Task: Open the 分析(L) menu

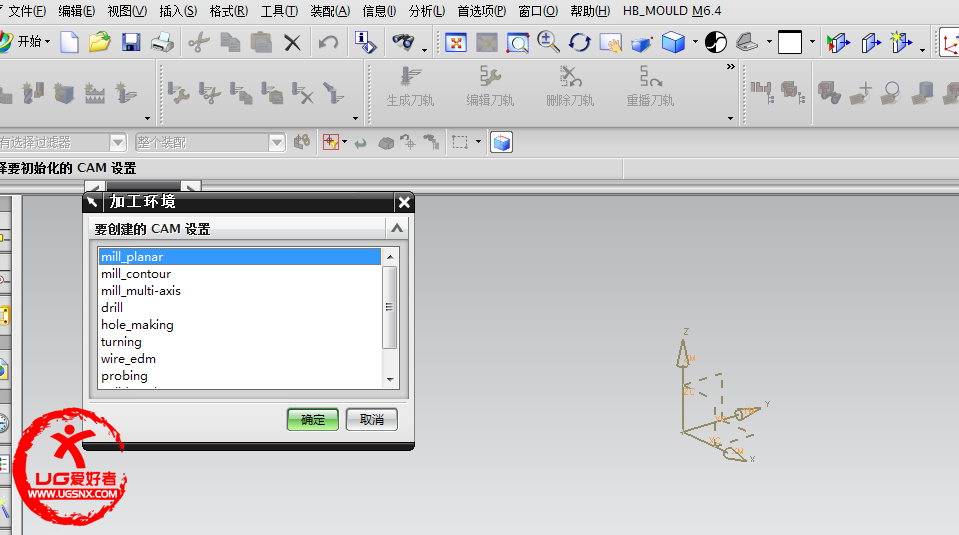Action: (426, 11)
